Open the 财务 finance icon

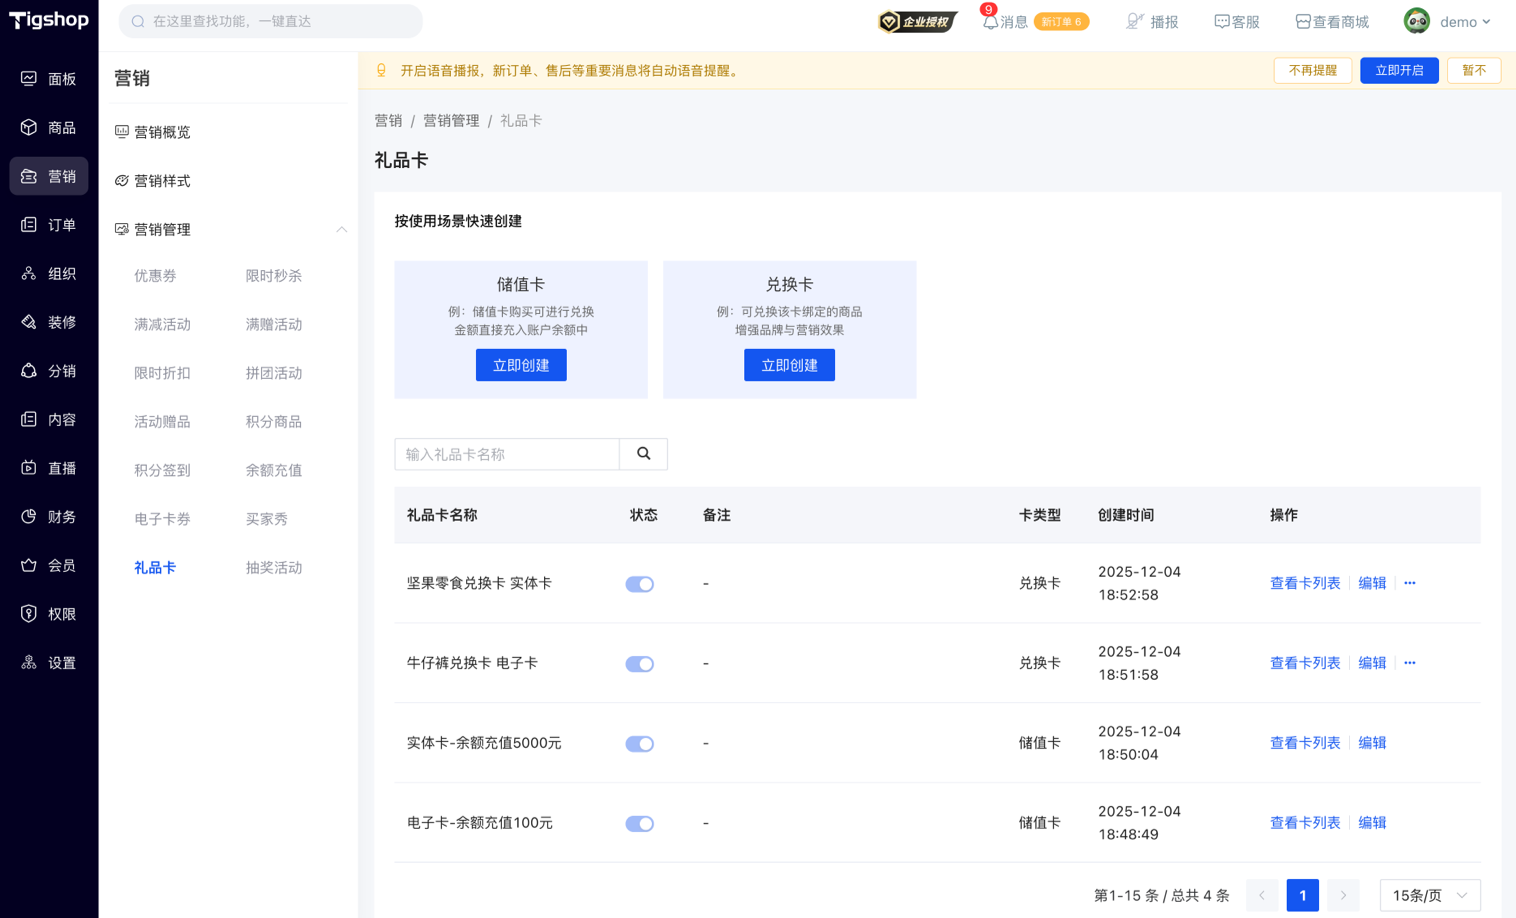click(x=29, y=516)
